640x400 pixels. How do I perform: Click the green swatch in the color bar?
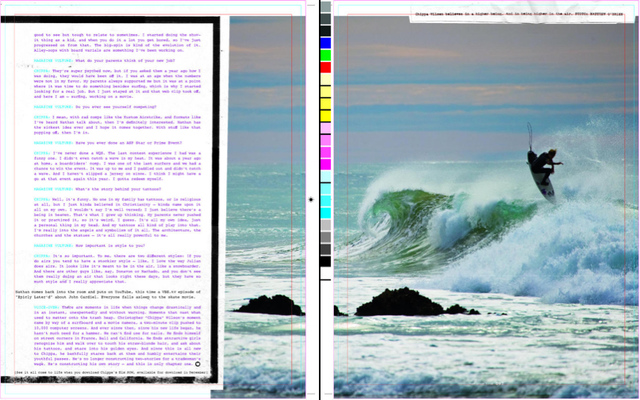pyautogui.click(x=325, y=55)
